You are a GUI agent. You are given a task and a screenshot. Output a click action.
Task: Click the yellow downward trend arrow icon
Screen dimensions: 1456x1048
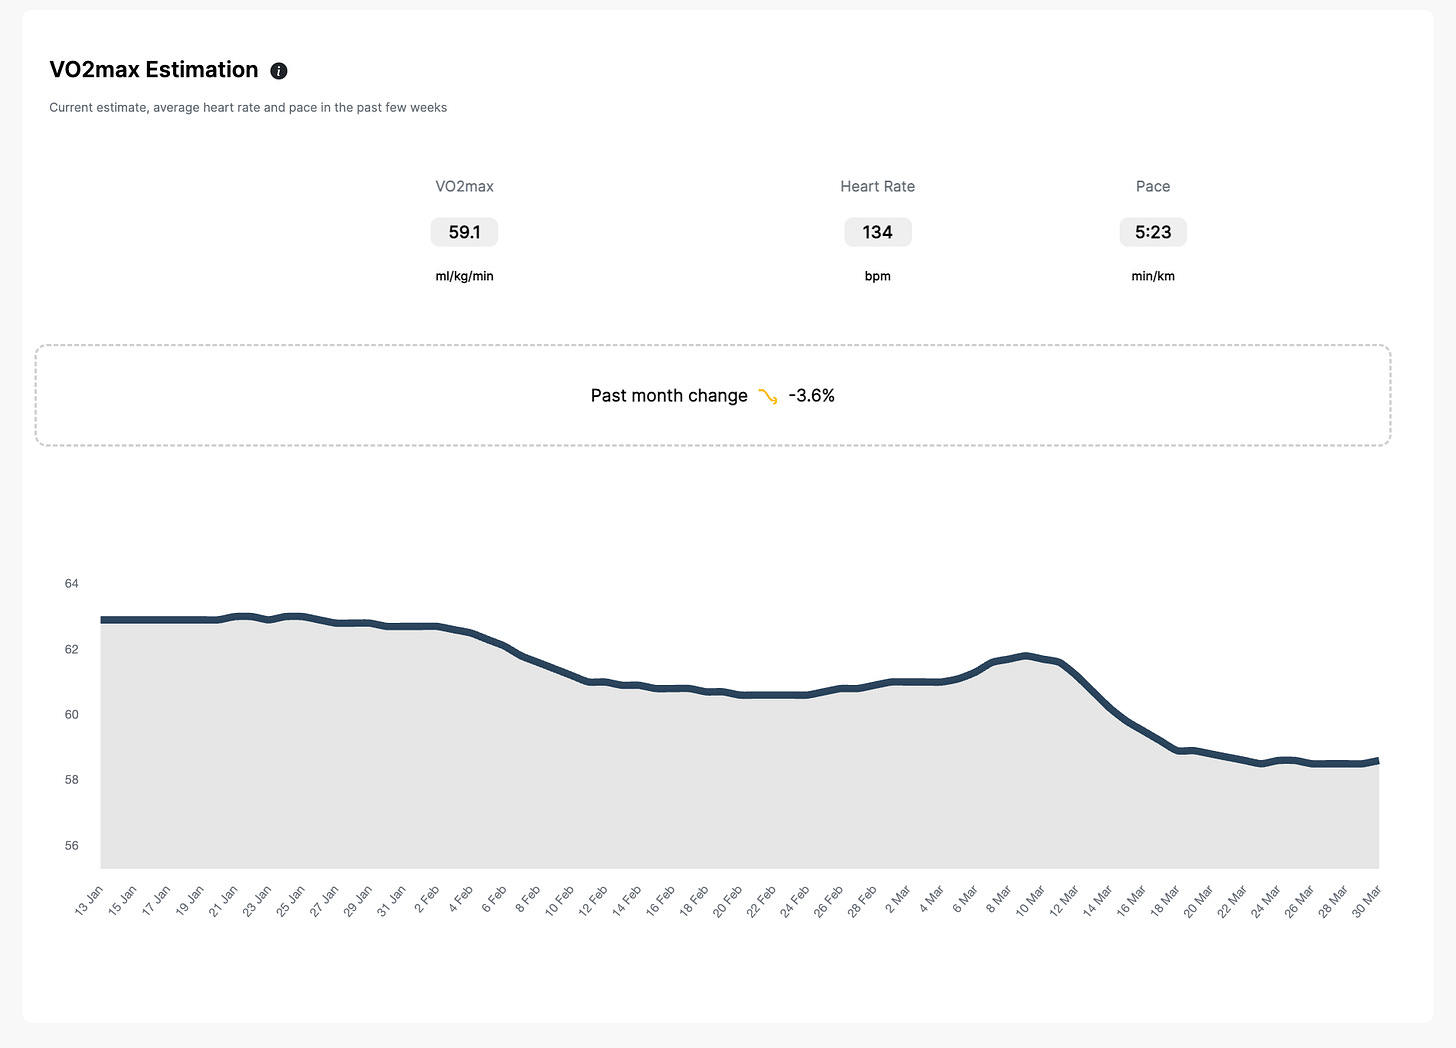(768, 395)
